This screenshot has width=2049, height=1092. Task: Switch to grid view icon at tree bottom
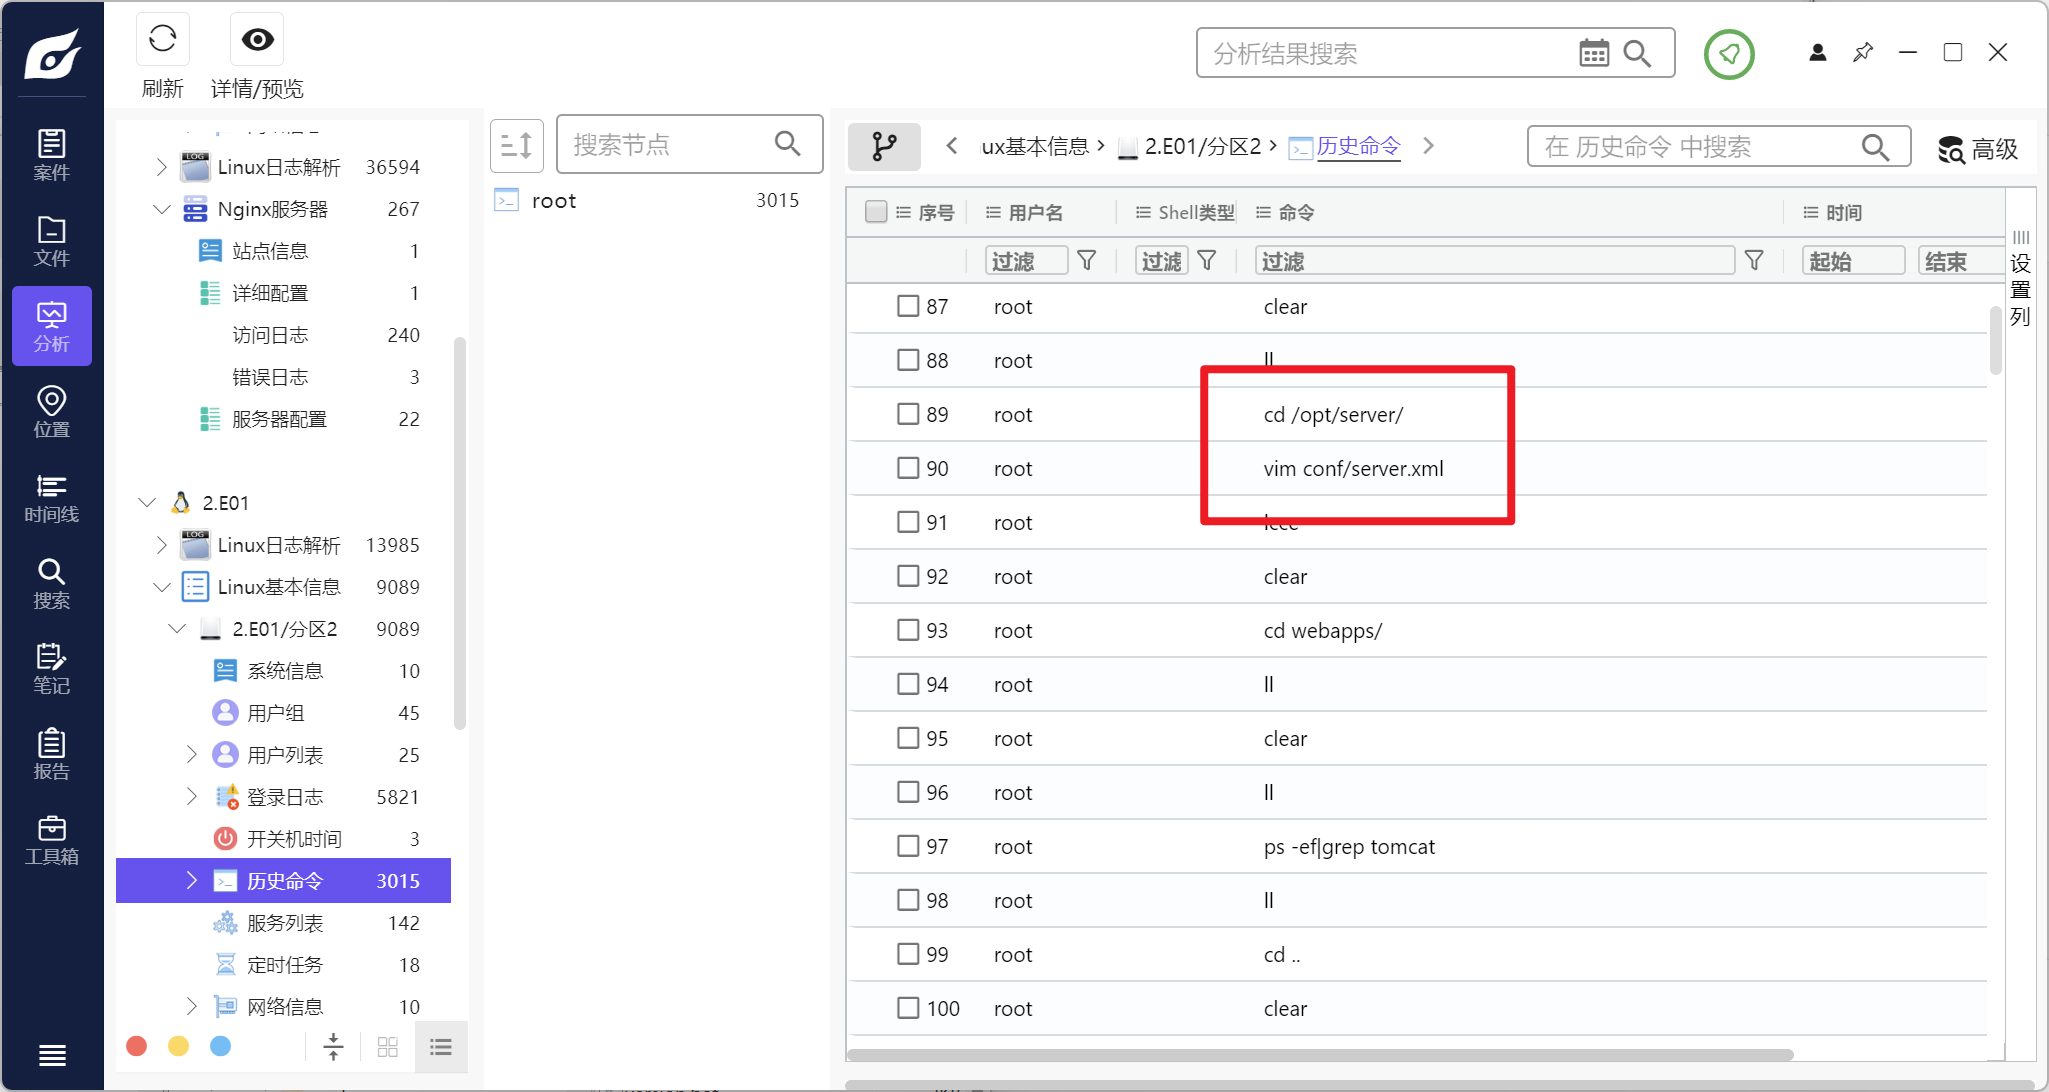388,1047
